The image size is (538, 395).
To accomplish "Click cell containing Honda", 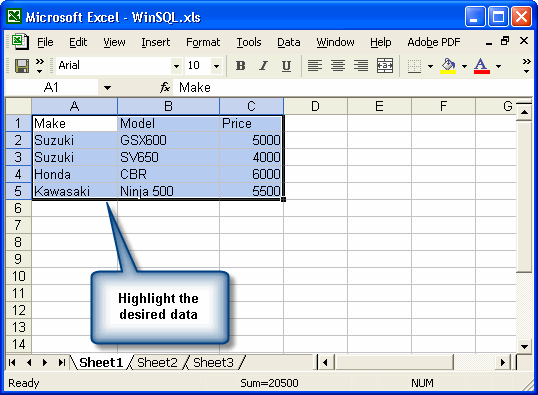I will pos(75,174).
